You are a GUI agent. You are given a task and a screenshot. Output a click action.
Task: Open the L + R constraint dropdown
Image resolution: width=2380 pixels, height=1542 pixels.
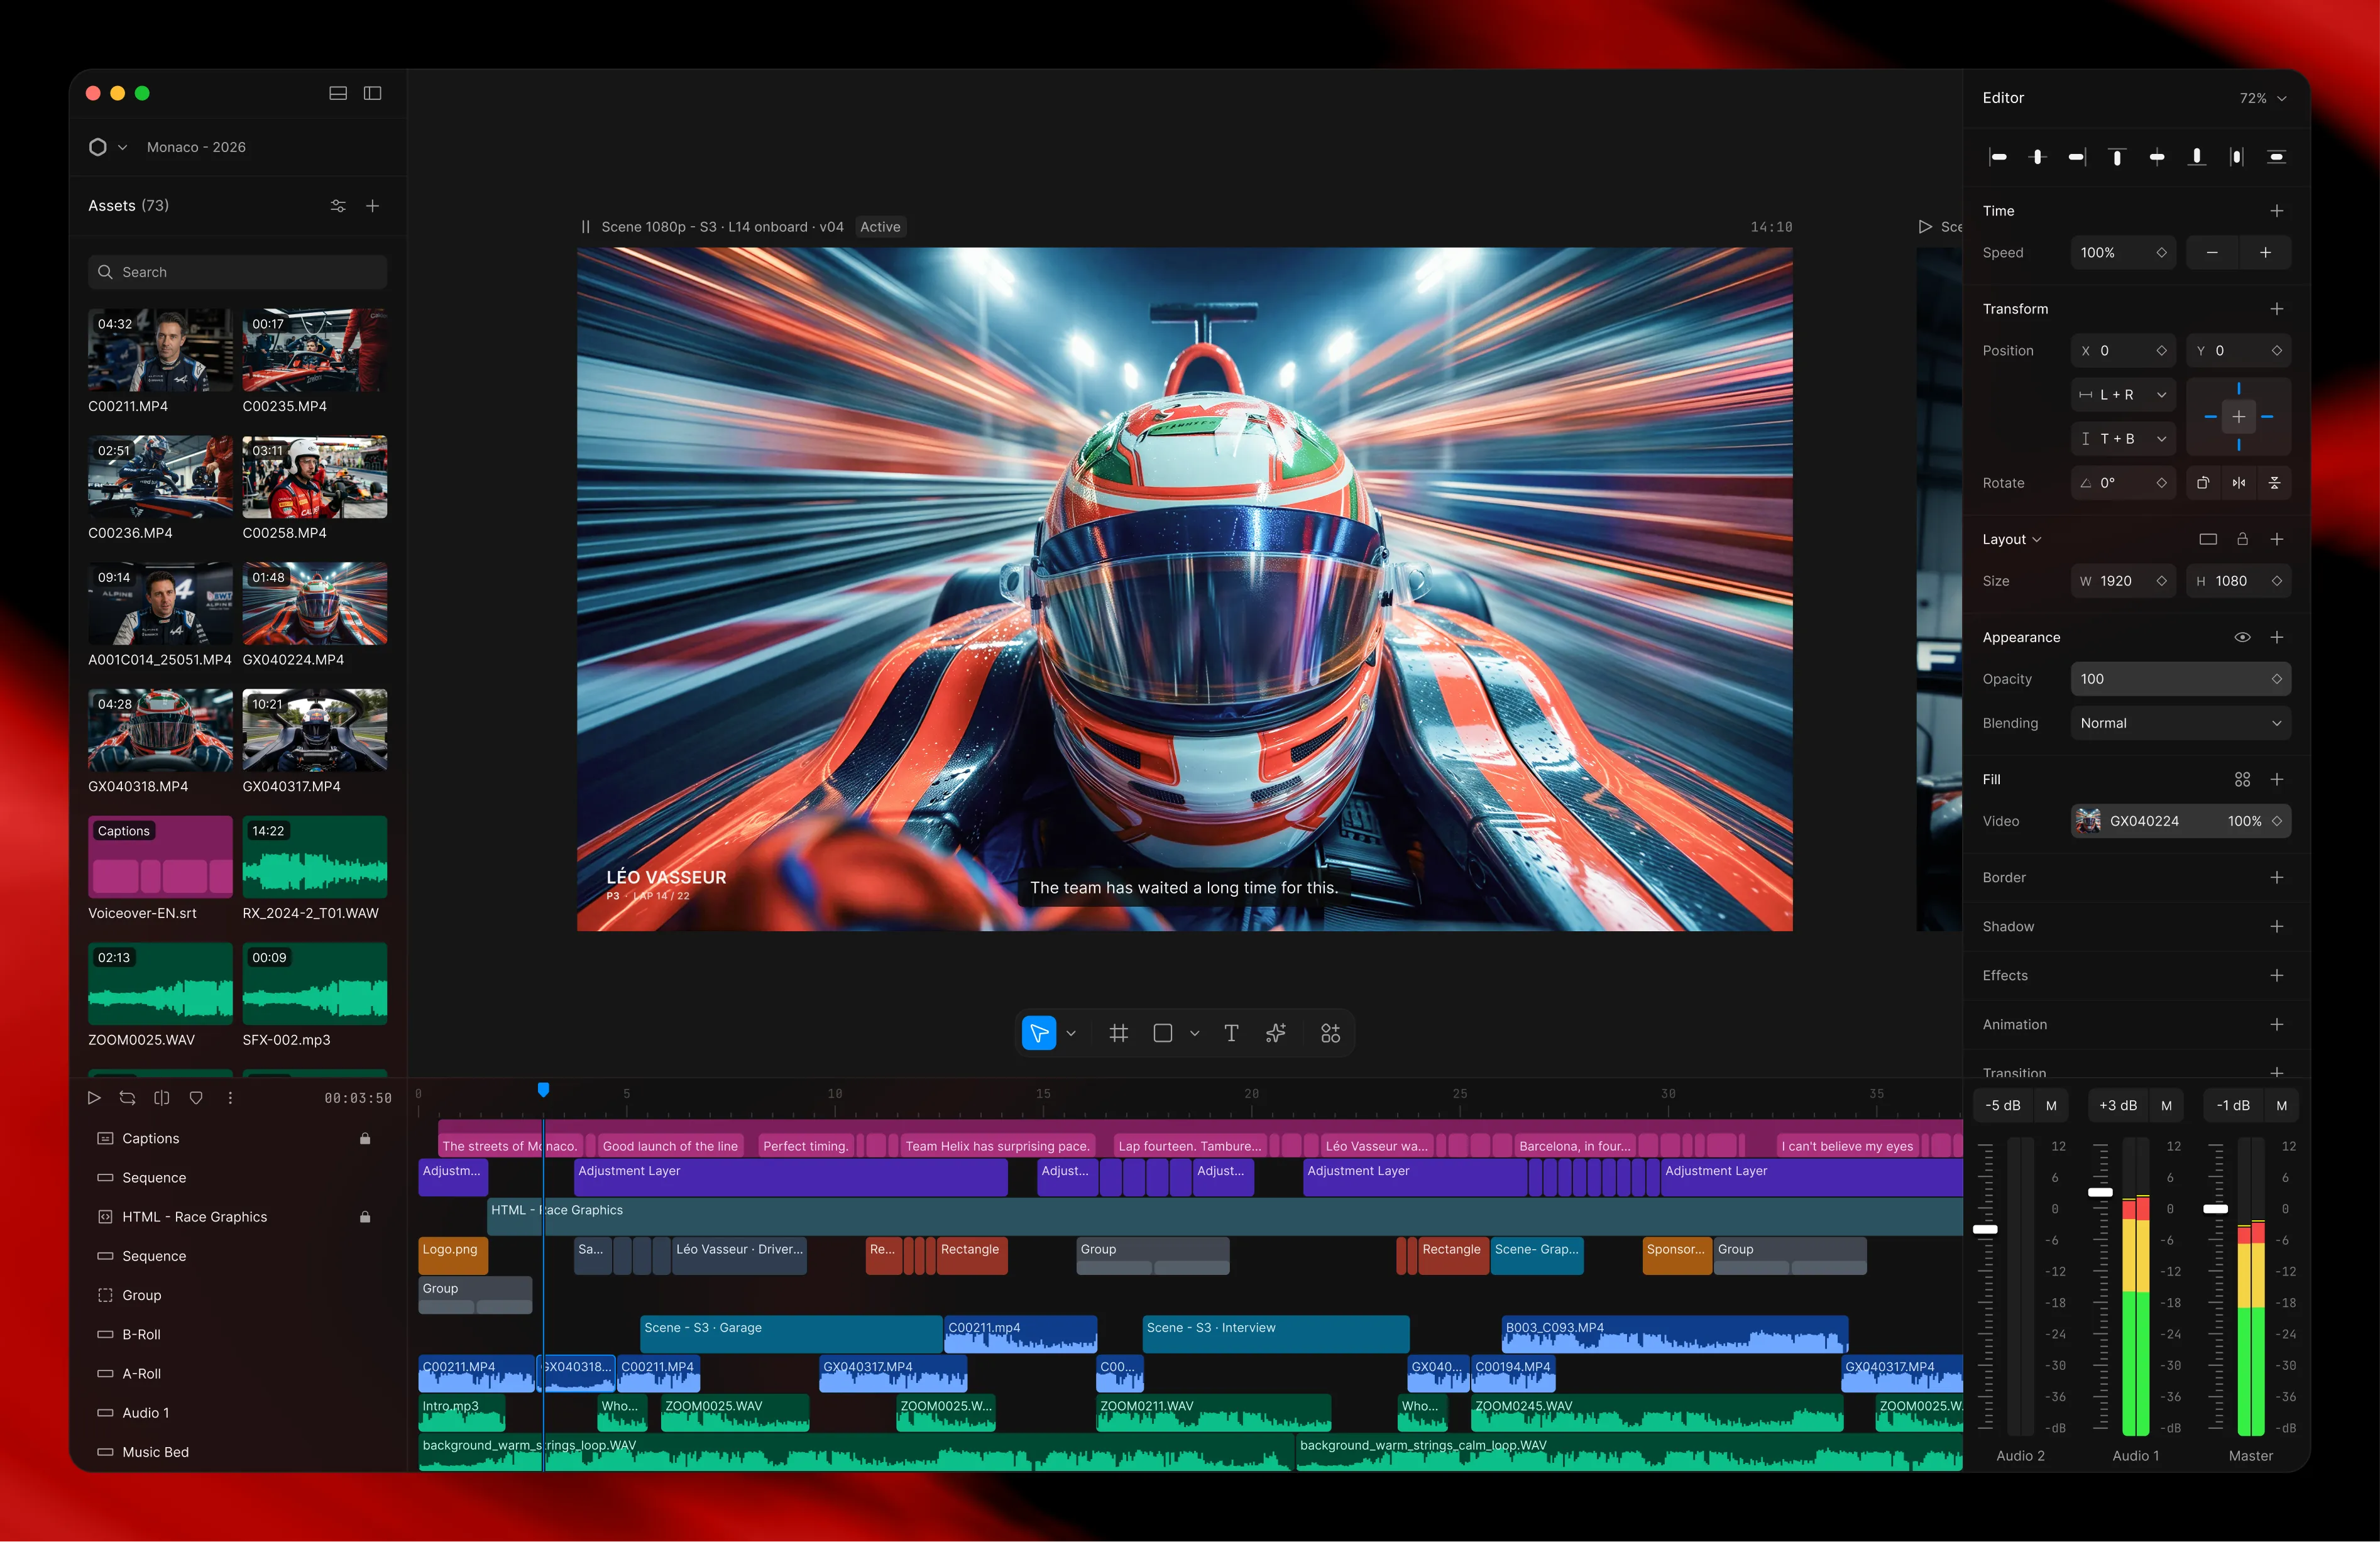point(2123,395)
